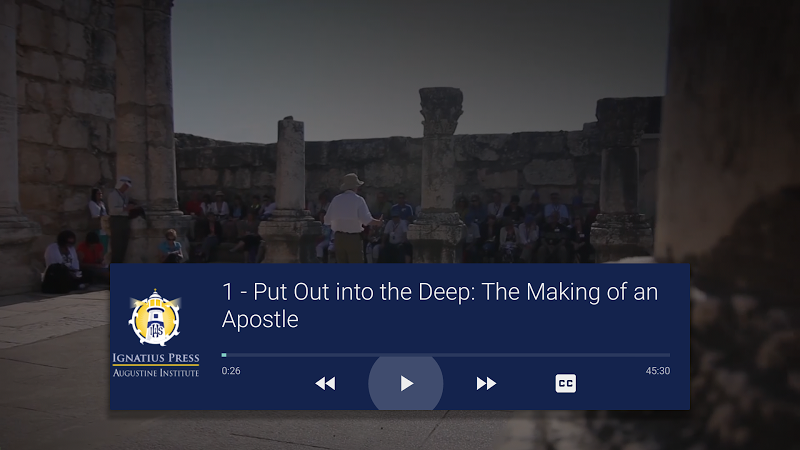Rewind the video with double-left arrows
This screenshot has width=800, height=450.
[x=325, y=384]
